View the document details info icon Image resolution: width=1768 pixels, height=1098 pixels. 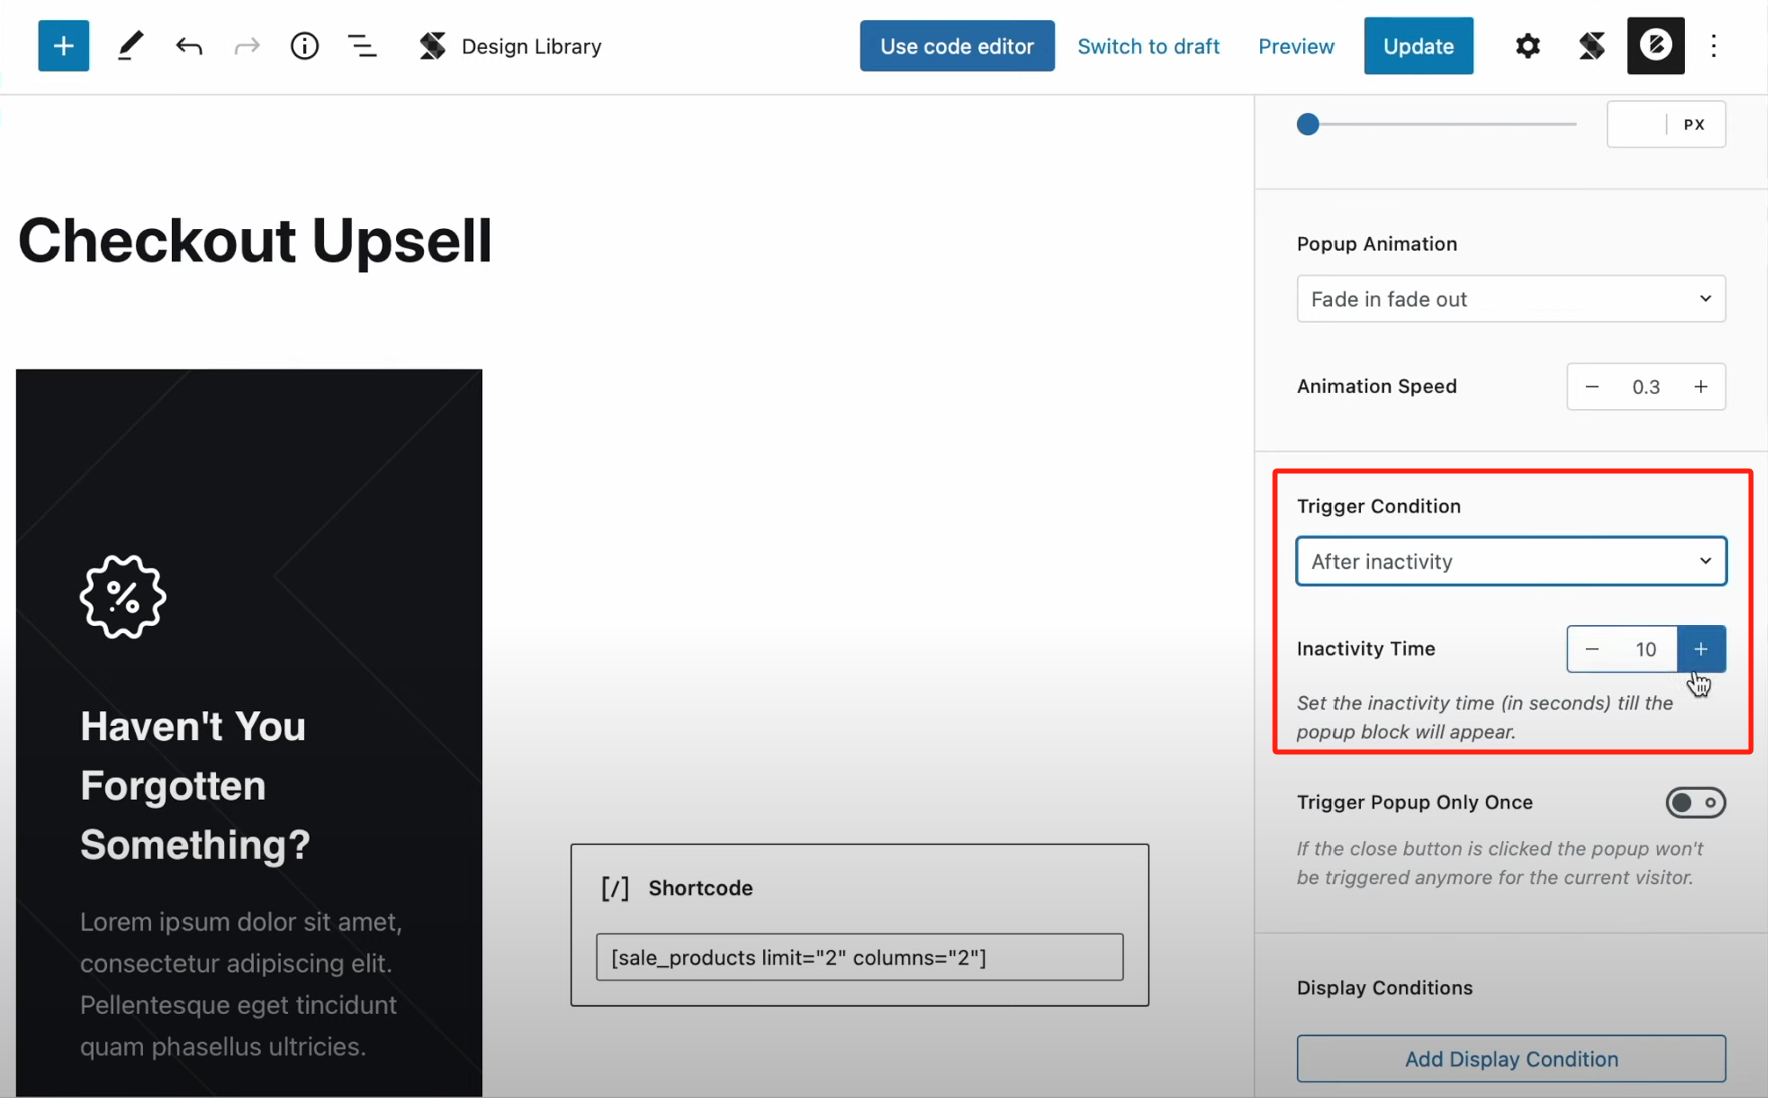point(304,45)
